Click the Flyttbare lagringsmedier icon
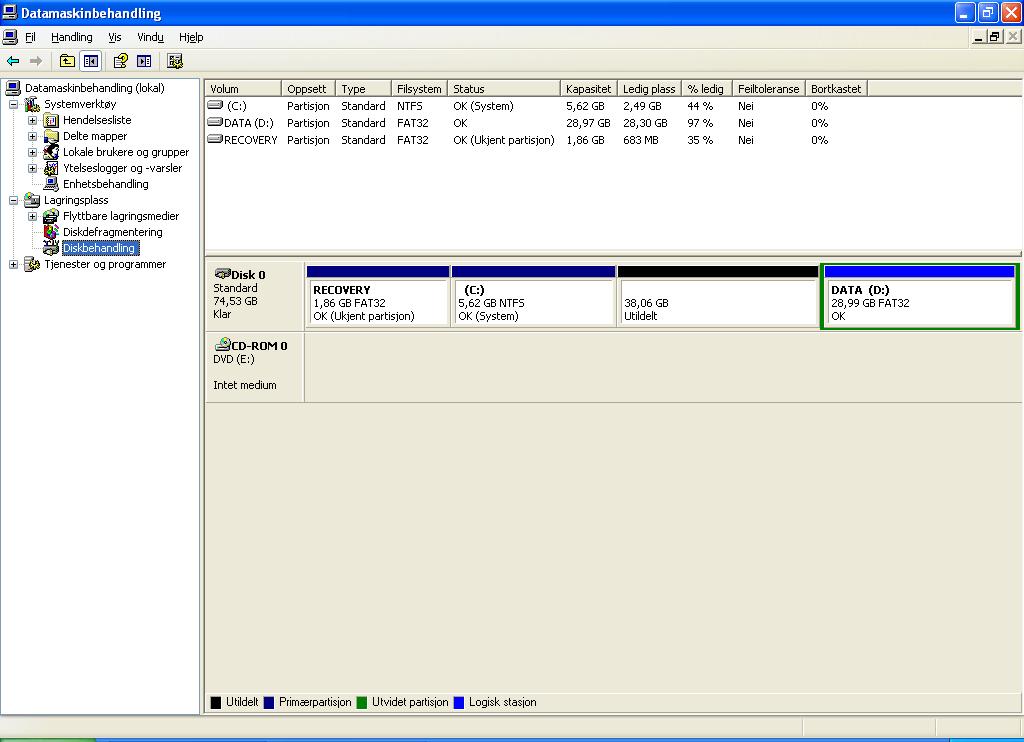 pos(51,216)
